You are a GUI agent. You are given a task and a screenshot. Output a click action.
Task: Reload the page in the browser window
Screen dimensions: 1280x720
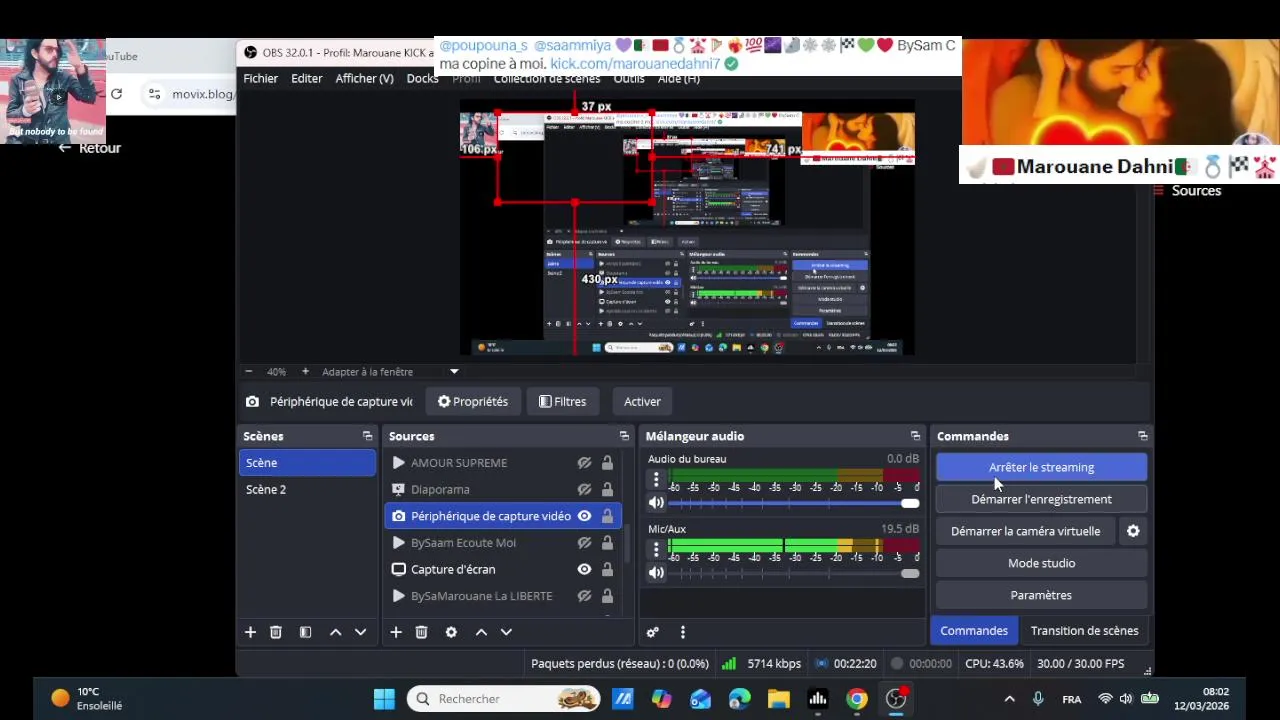click(116, 94)
